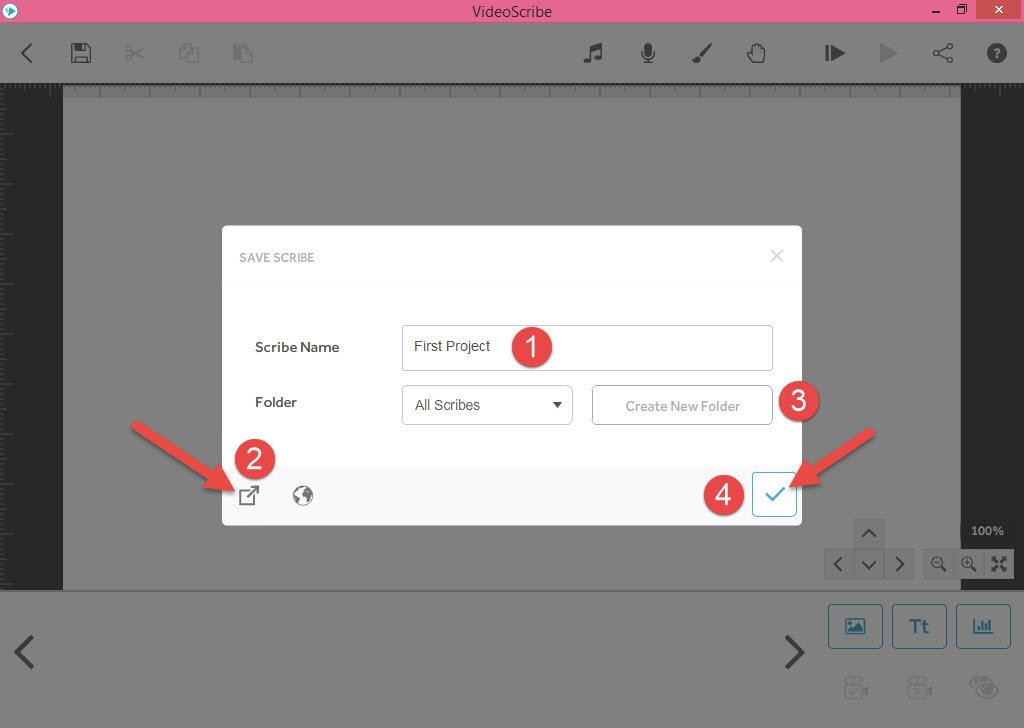
Task: Click the globe save online icon
Action: point(303,496)
